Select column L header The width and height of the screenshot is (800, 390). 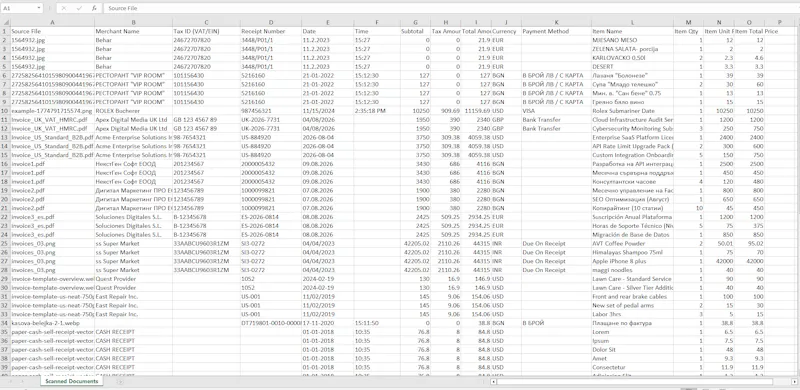pyautogui.click(x=632, y=22)
